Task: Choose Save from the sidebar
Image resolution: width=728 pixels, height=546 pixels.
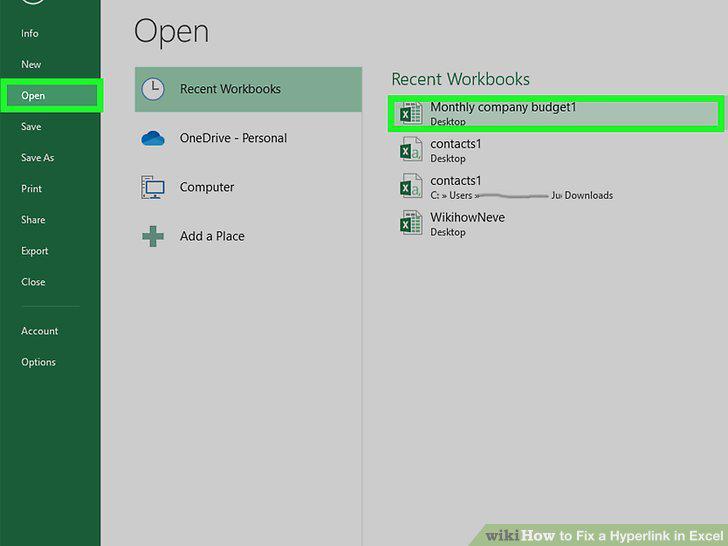Action: click(31, 127)
